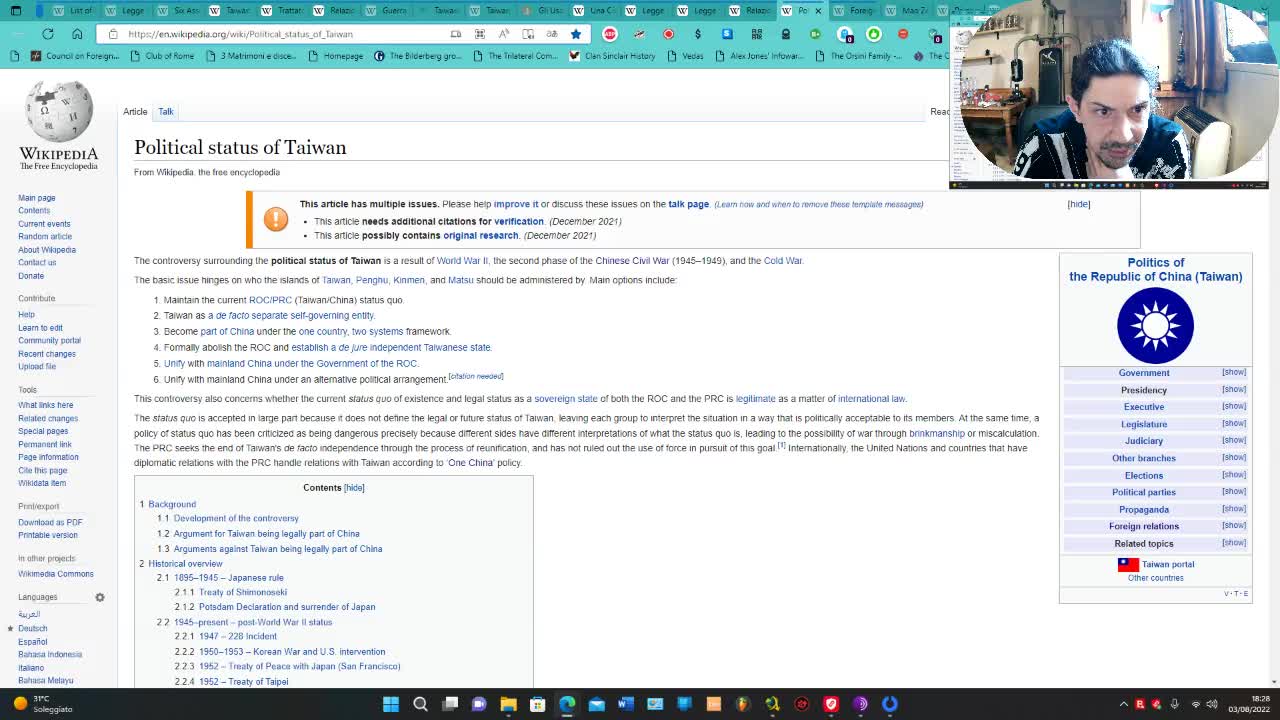Expand Judiciary section with show
The height and width of the screenshot is (720, 1280).
1233,440
